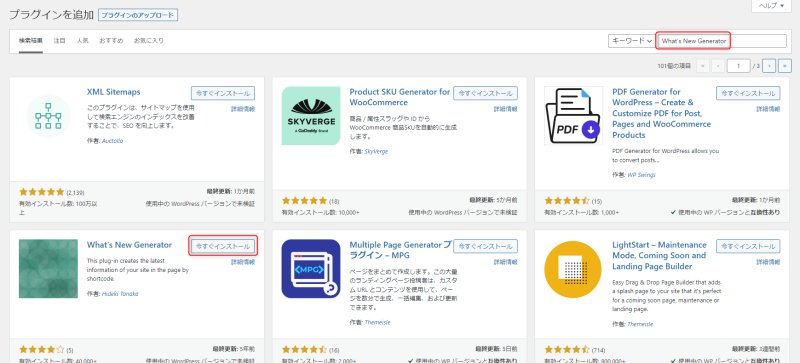Open 詳細情報 for XML Sitemaps
The image size is (800, 363).
243,109
